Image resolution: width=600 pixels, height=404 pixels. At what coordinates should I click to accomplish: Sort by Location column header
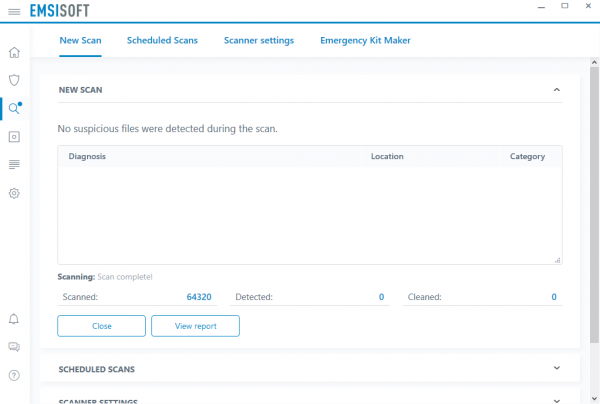[387, 156]
